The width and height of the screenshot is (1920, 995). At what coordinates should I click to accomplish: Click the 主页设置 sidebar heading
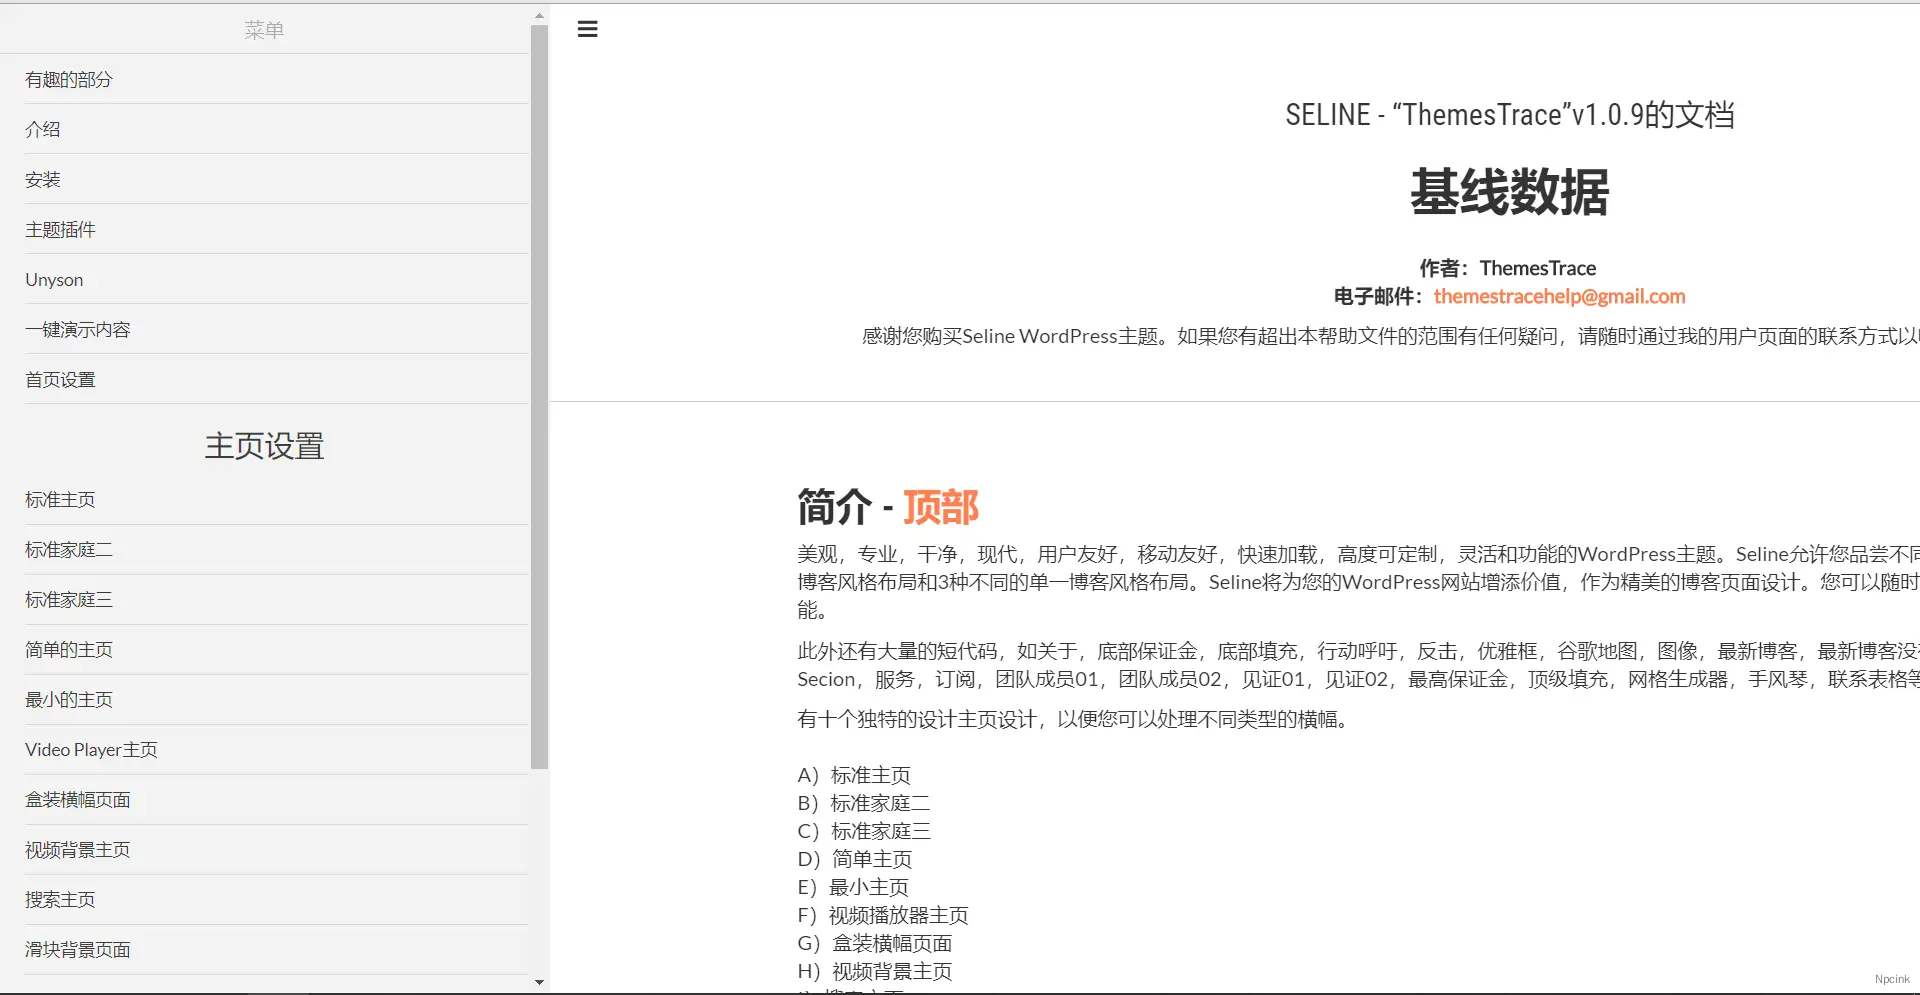pos(264,446)
